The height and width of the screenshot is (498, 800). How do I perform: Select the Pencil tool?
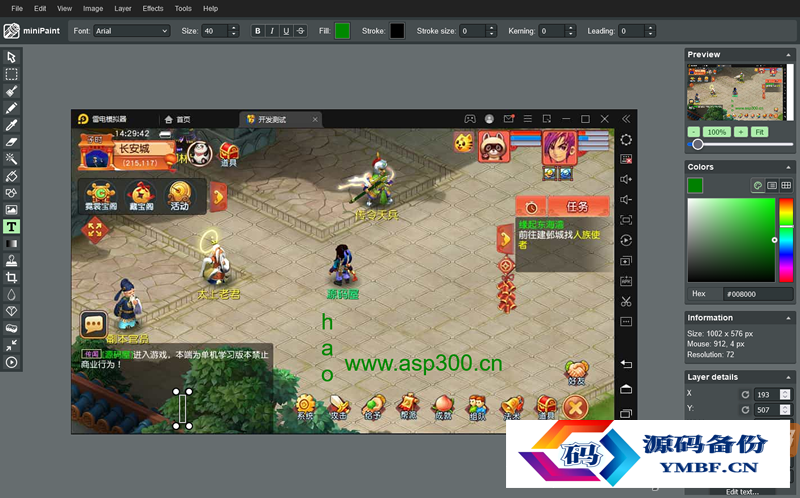(x=11, y=108)
